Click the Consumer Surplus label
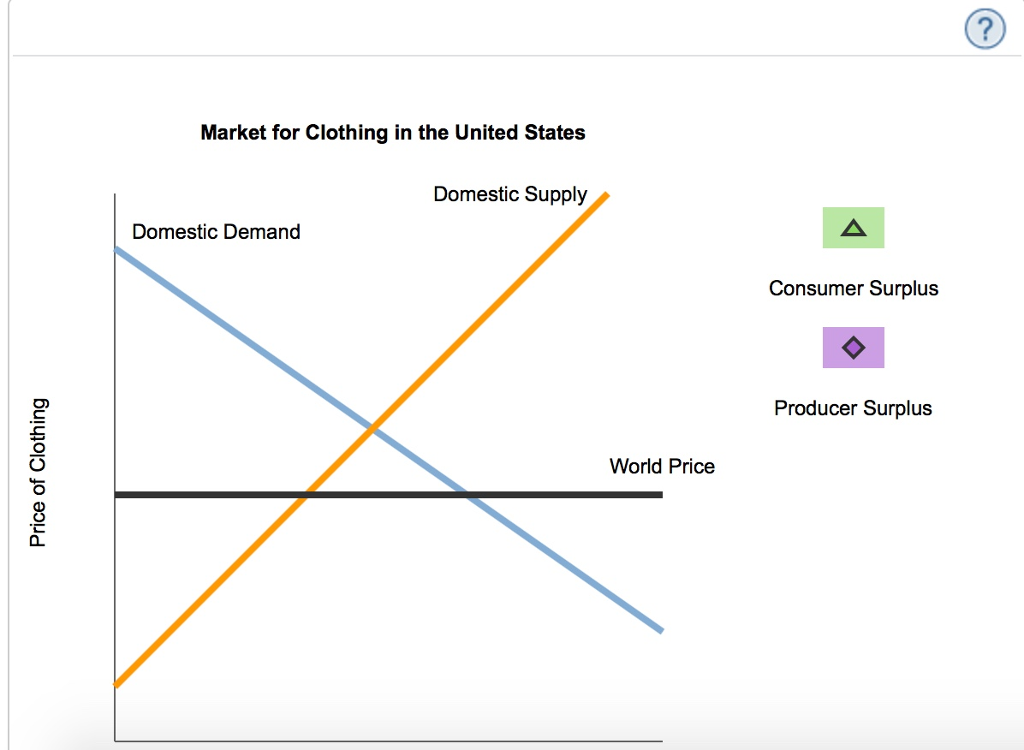This screenshot has height=750, width=1024. pyautogui.click(x=853, y=288)
